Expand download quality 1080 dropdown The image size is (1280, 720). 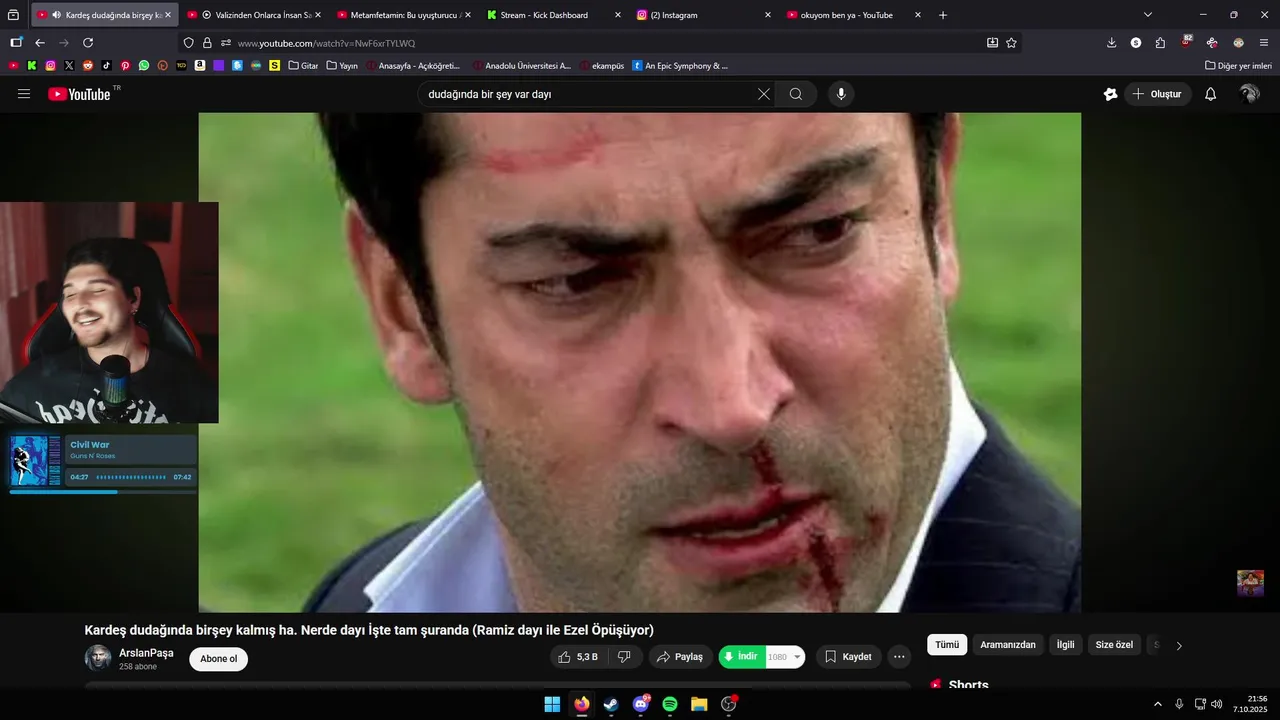(797, 657)
